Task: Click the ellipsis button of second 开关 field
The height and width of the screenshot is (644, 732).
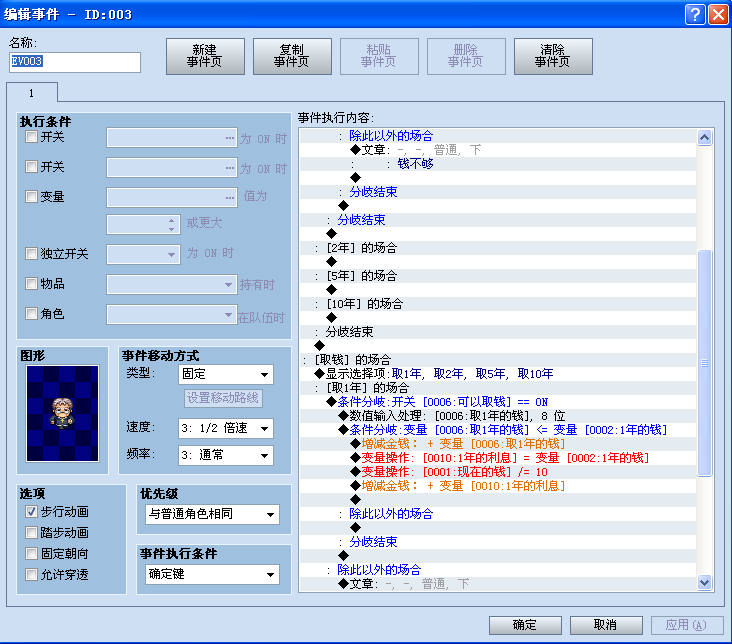Action: 230,168
